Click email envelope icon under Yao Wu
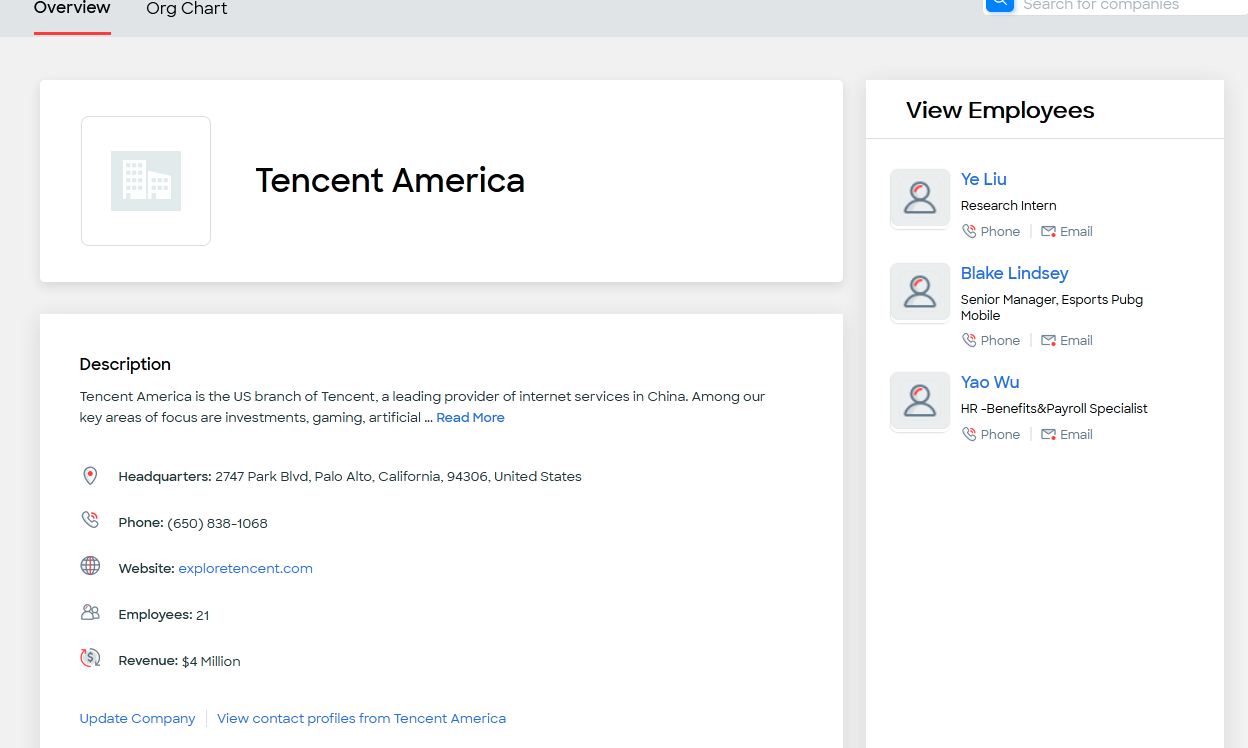1248x748 pixels. 1048,434
